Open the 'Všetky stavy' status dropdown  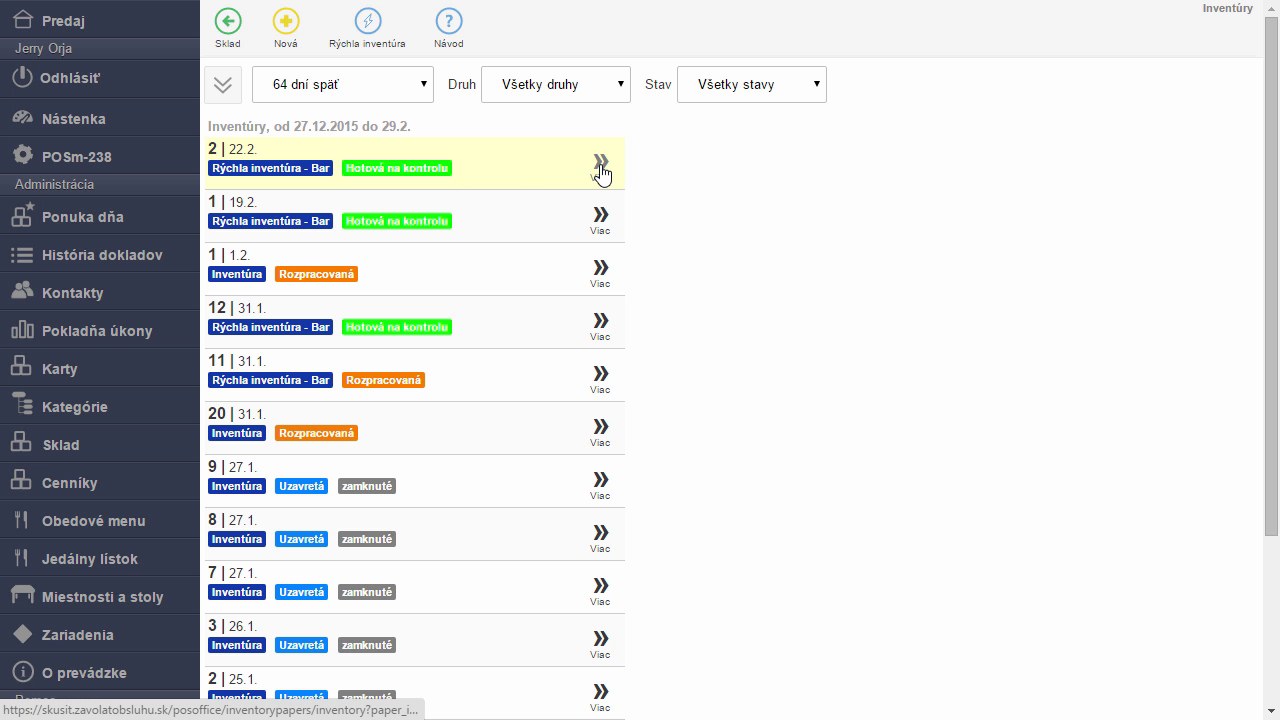tap(752, 84)
